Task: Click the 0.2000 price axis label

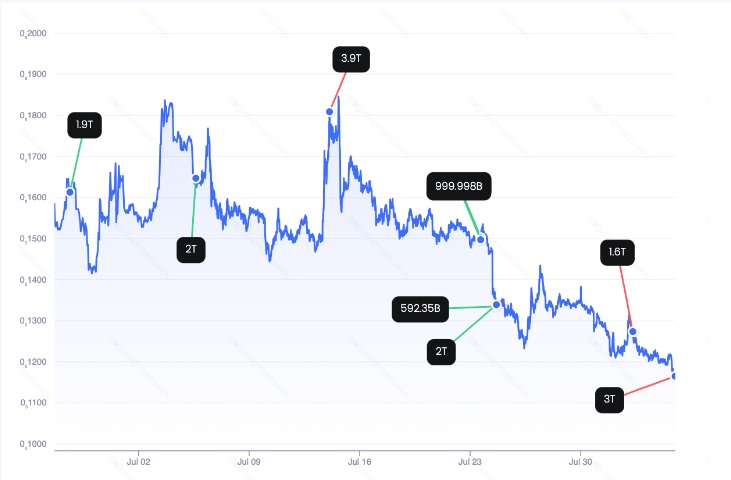Action: click(33, 33)
